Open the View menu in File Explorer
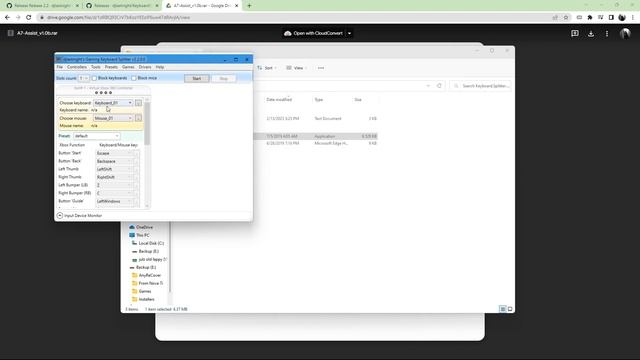Screen dimensions: 640x360 click(297, 68)
